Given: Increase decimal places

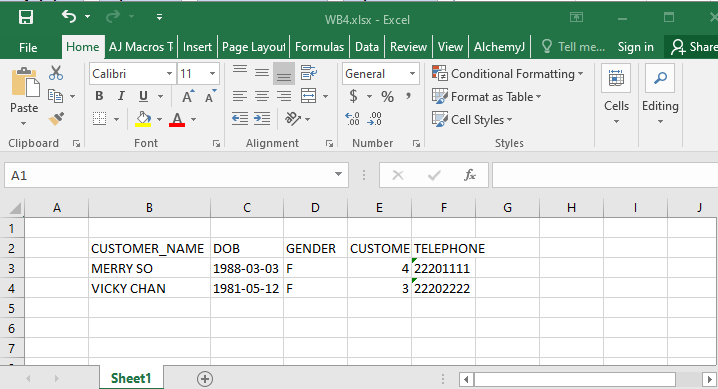Looking at the screenshot, I should pyautogui.click(x=352, y=119).
